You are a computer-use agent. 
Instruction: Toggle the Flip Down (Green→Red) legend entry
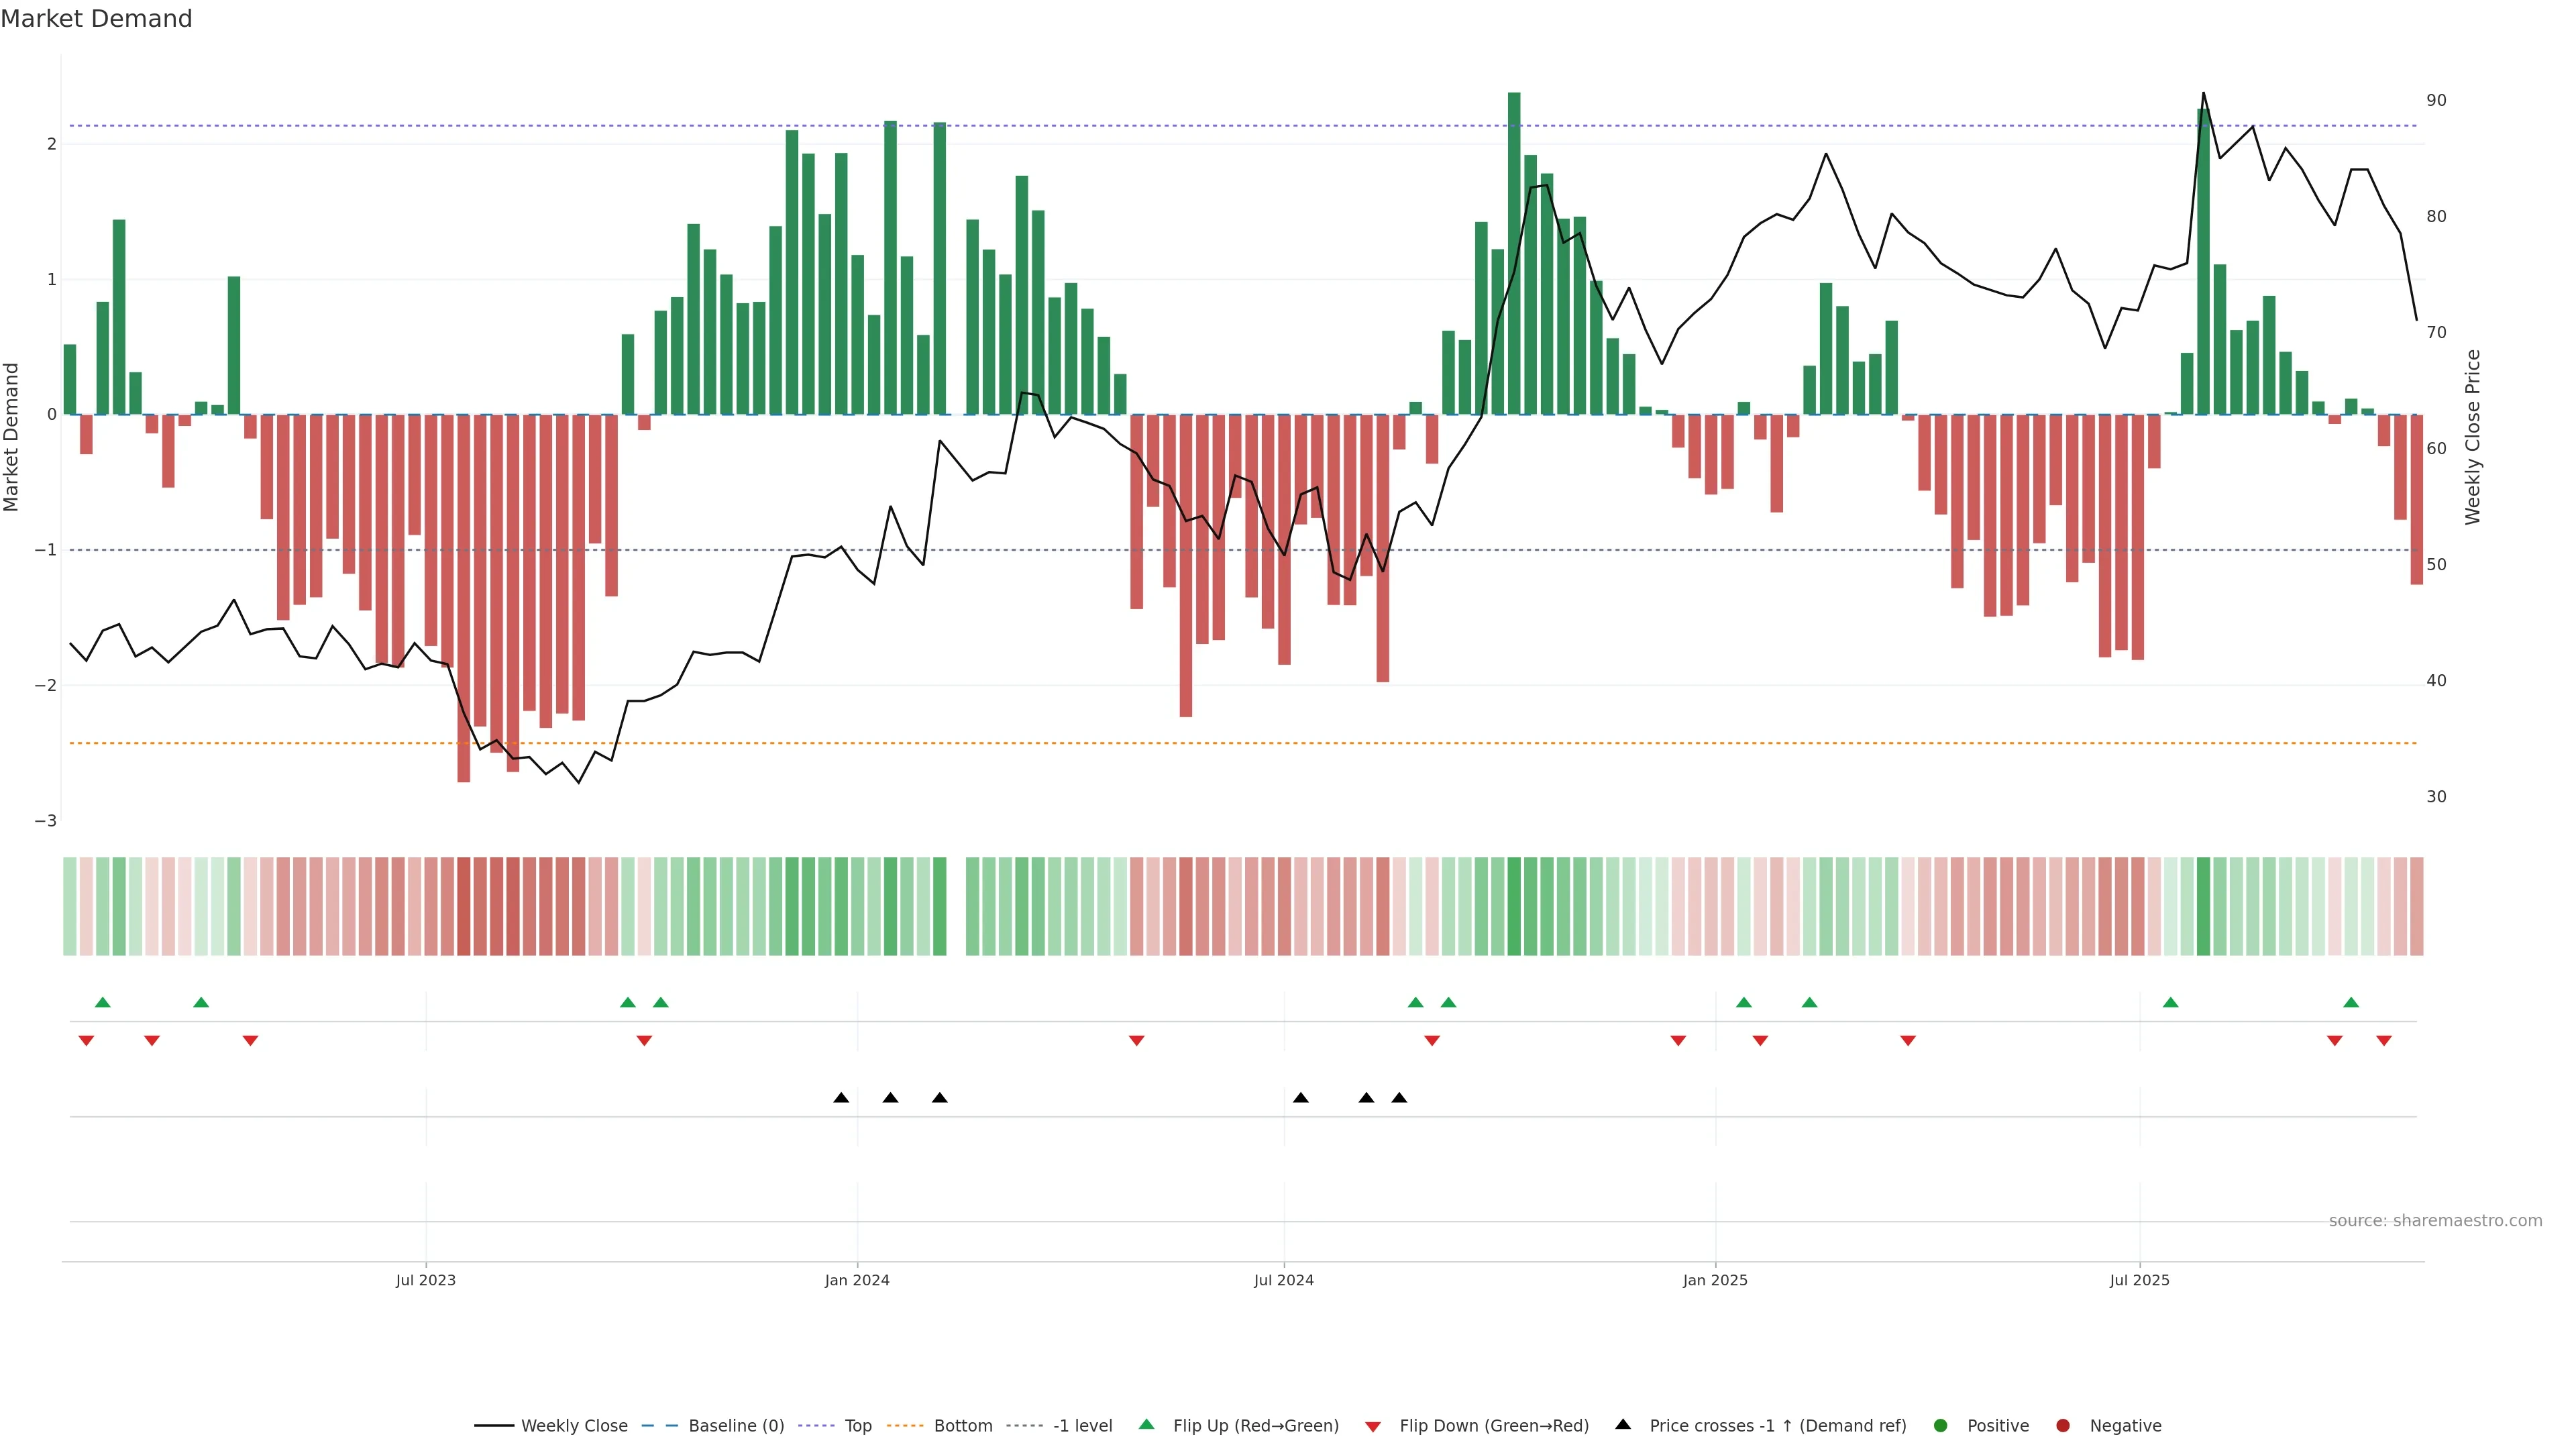pyautogui.click(x=1493, y=1426)
